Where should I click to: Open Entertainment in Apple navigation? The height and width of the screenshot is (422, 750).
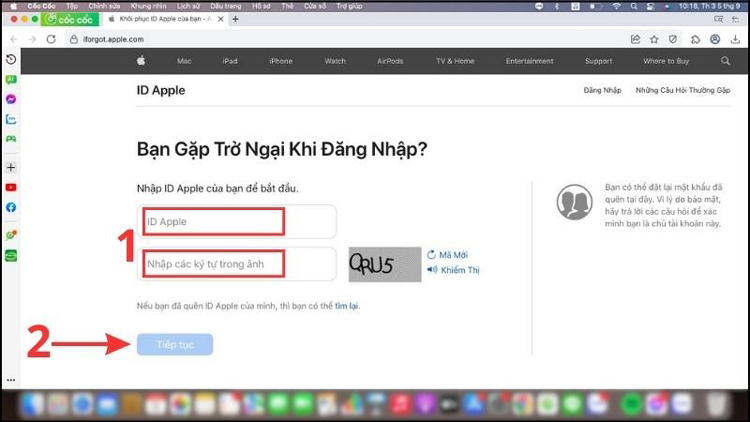pos(529,61)
